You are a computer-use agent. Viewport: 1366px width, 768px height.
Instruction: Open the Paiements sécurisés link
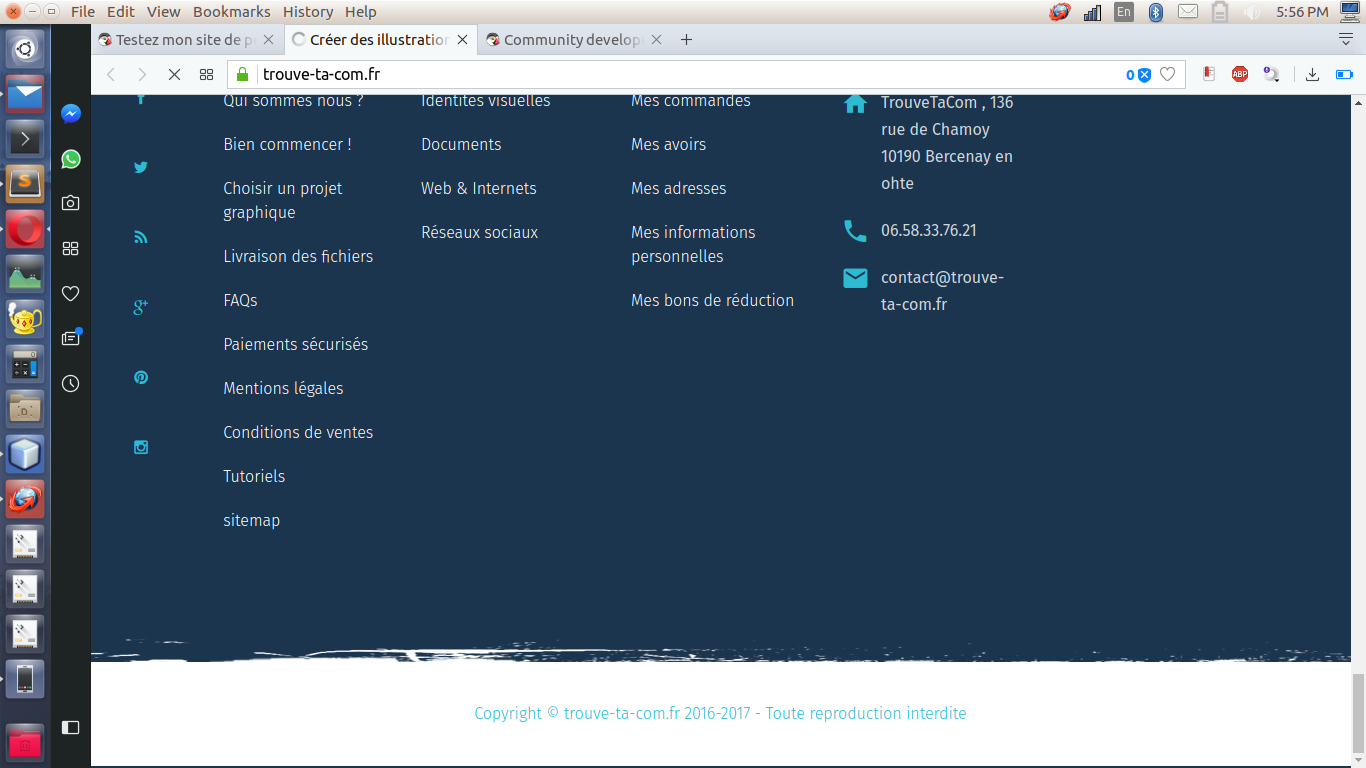(296, 344)
